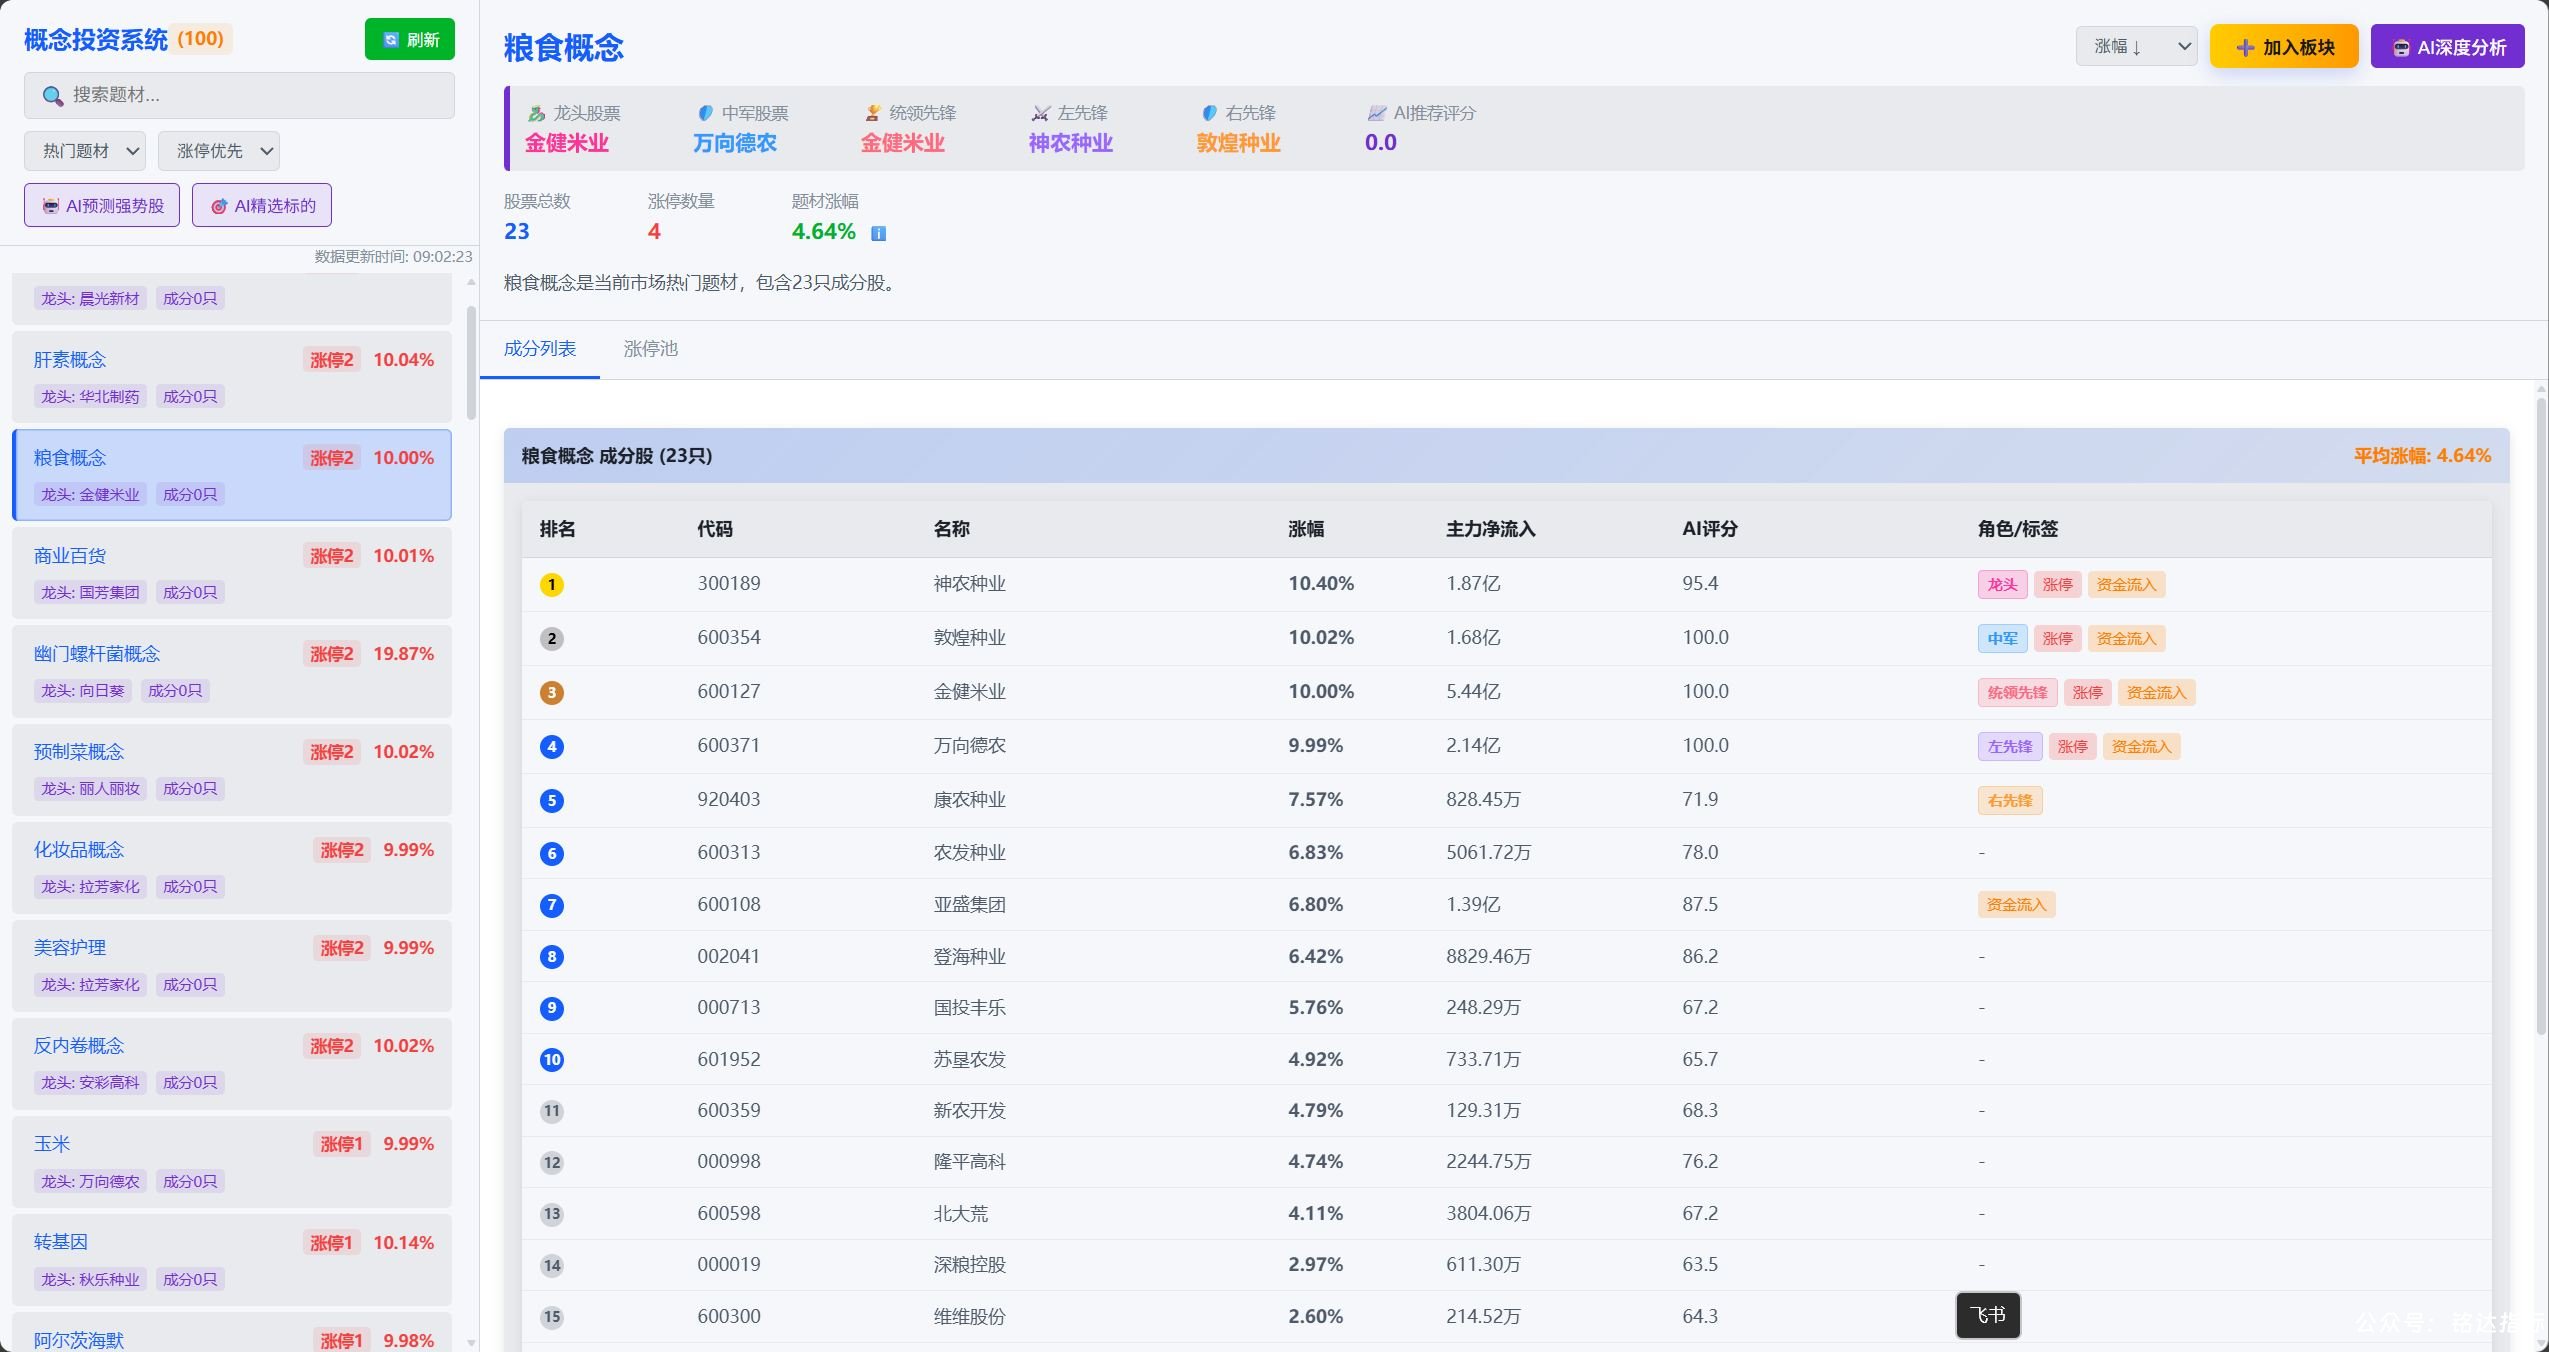Click the 加入板块 button
Image resolution: width=2549 pixels, height=1352 pixels.
(x=2284, y=47)
